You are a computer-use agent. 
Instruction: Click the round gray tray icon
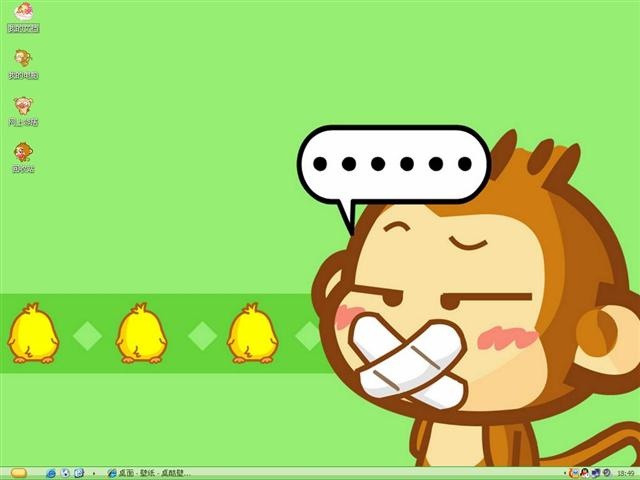coord(607,473)
